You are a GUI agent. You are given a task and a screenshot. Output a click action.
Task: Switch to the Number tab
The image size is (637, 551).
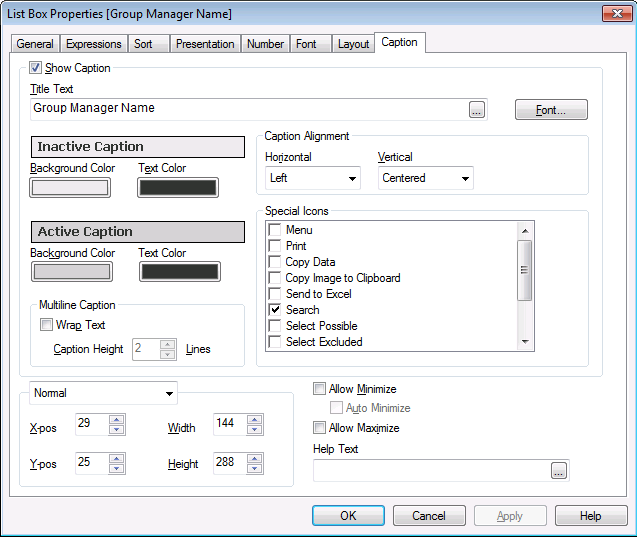click(x=265, y=44)
